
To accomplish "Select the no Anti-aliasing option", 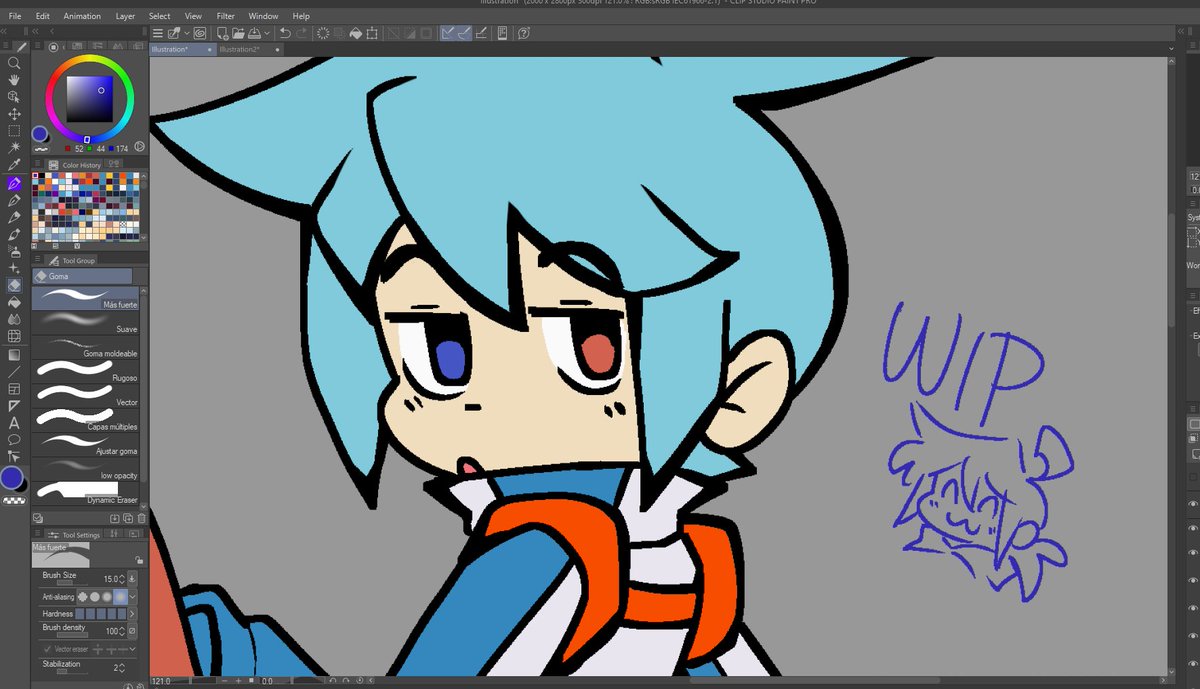I will point(83,597).
